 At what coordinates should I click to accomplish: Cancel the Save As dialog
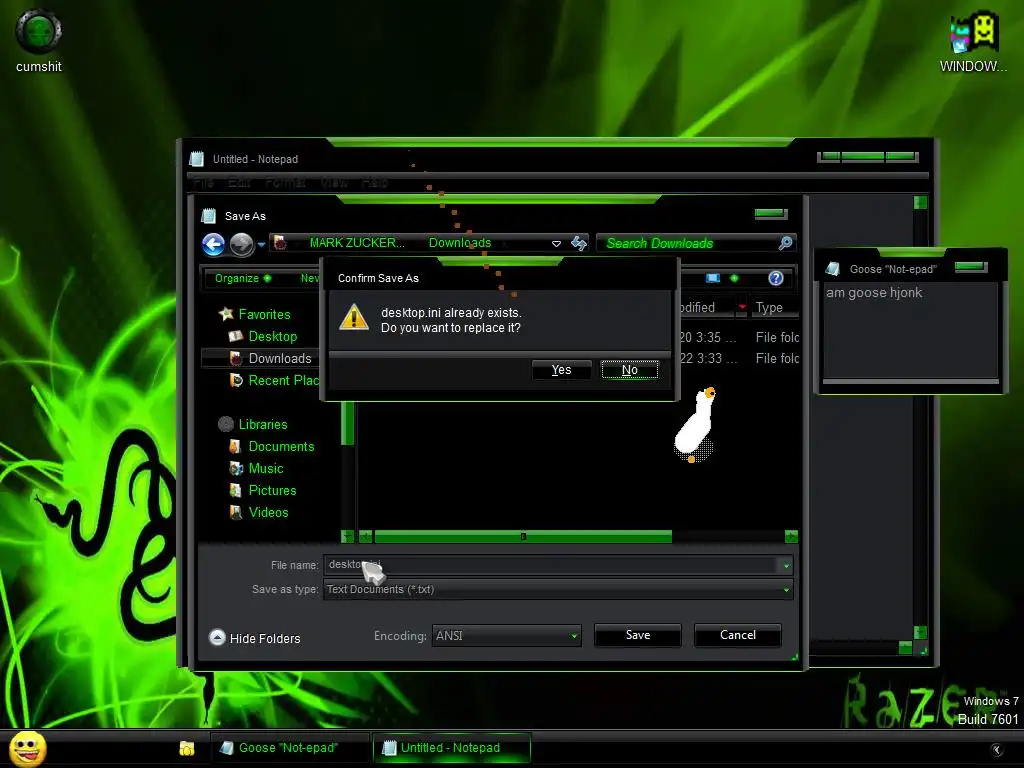point(737,635)
